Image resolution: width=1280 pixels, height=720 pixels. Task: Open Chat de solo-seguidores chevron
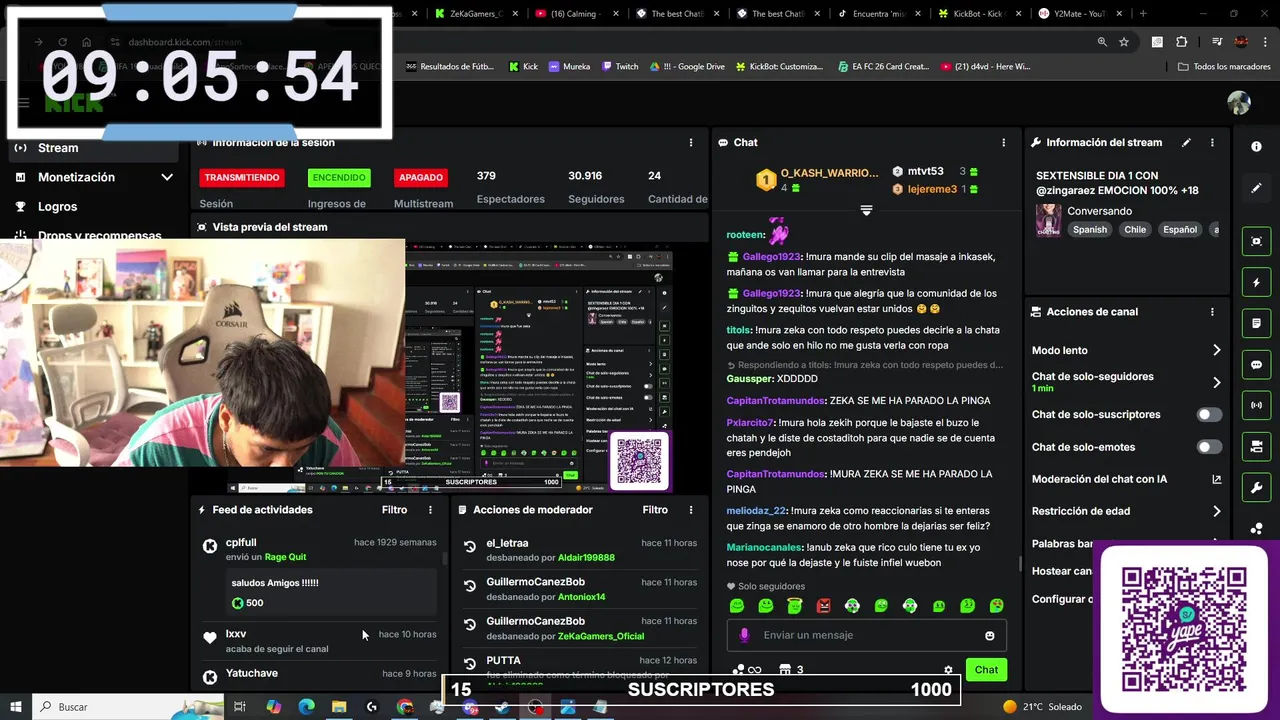click(x=1216, y=382)
